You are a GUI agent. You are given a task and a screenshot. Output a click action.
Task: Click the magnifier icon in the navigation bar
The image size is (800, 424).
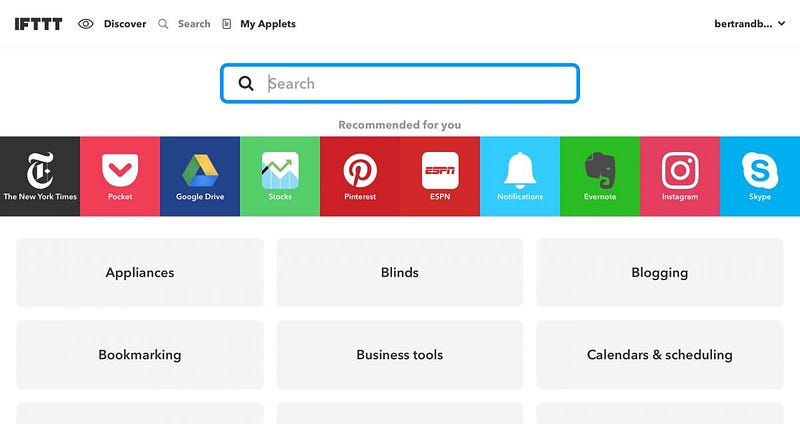[x=163, y=24]
